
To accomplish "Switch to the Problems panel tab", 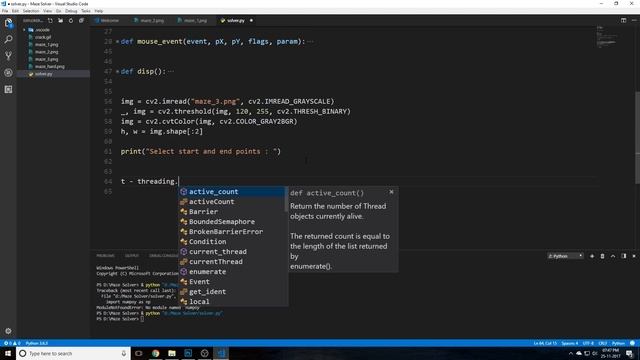I will [x=105, y=256].
